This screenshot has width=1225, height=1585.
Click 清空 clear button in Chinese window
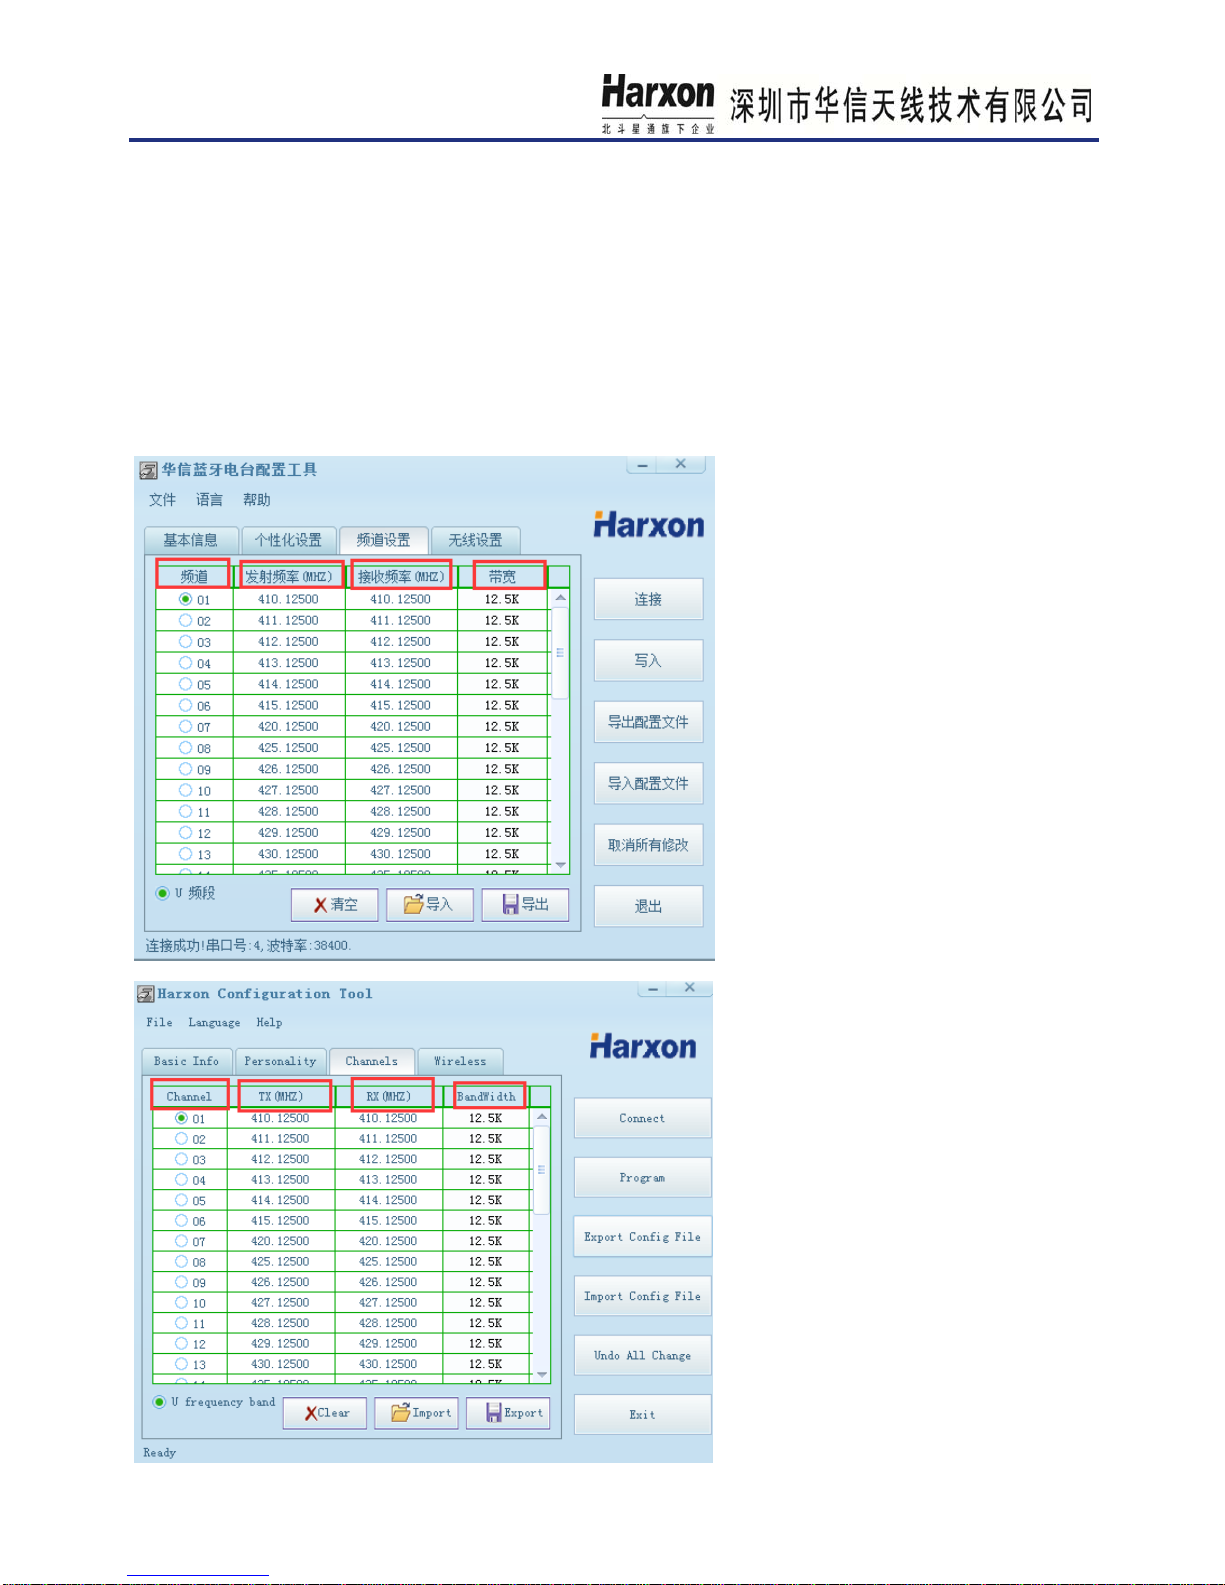335,905
